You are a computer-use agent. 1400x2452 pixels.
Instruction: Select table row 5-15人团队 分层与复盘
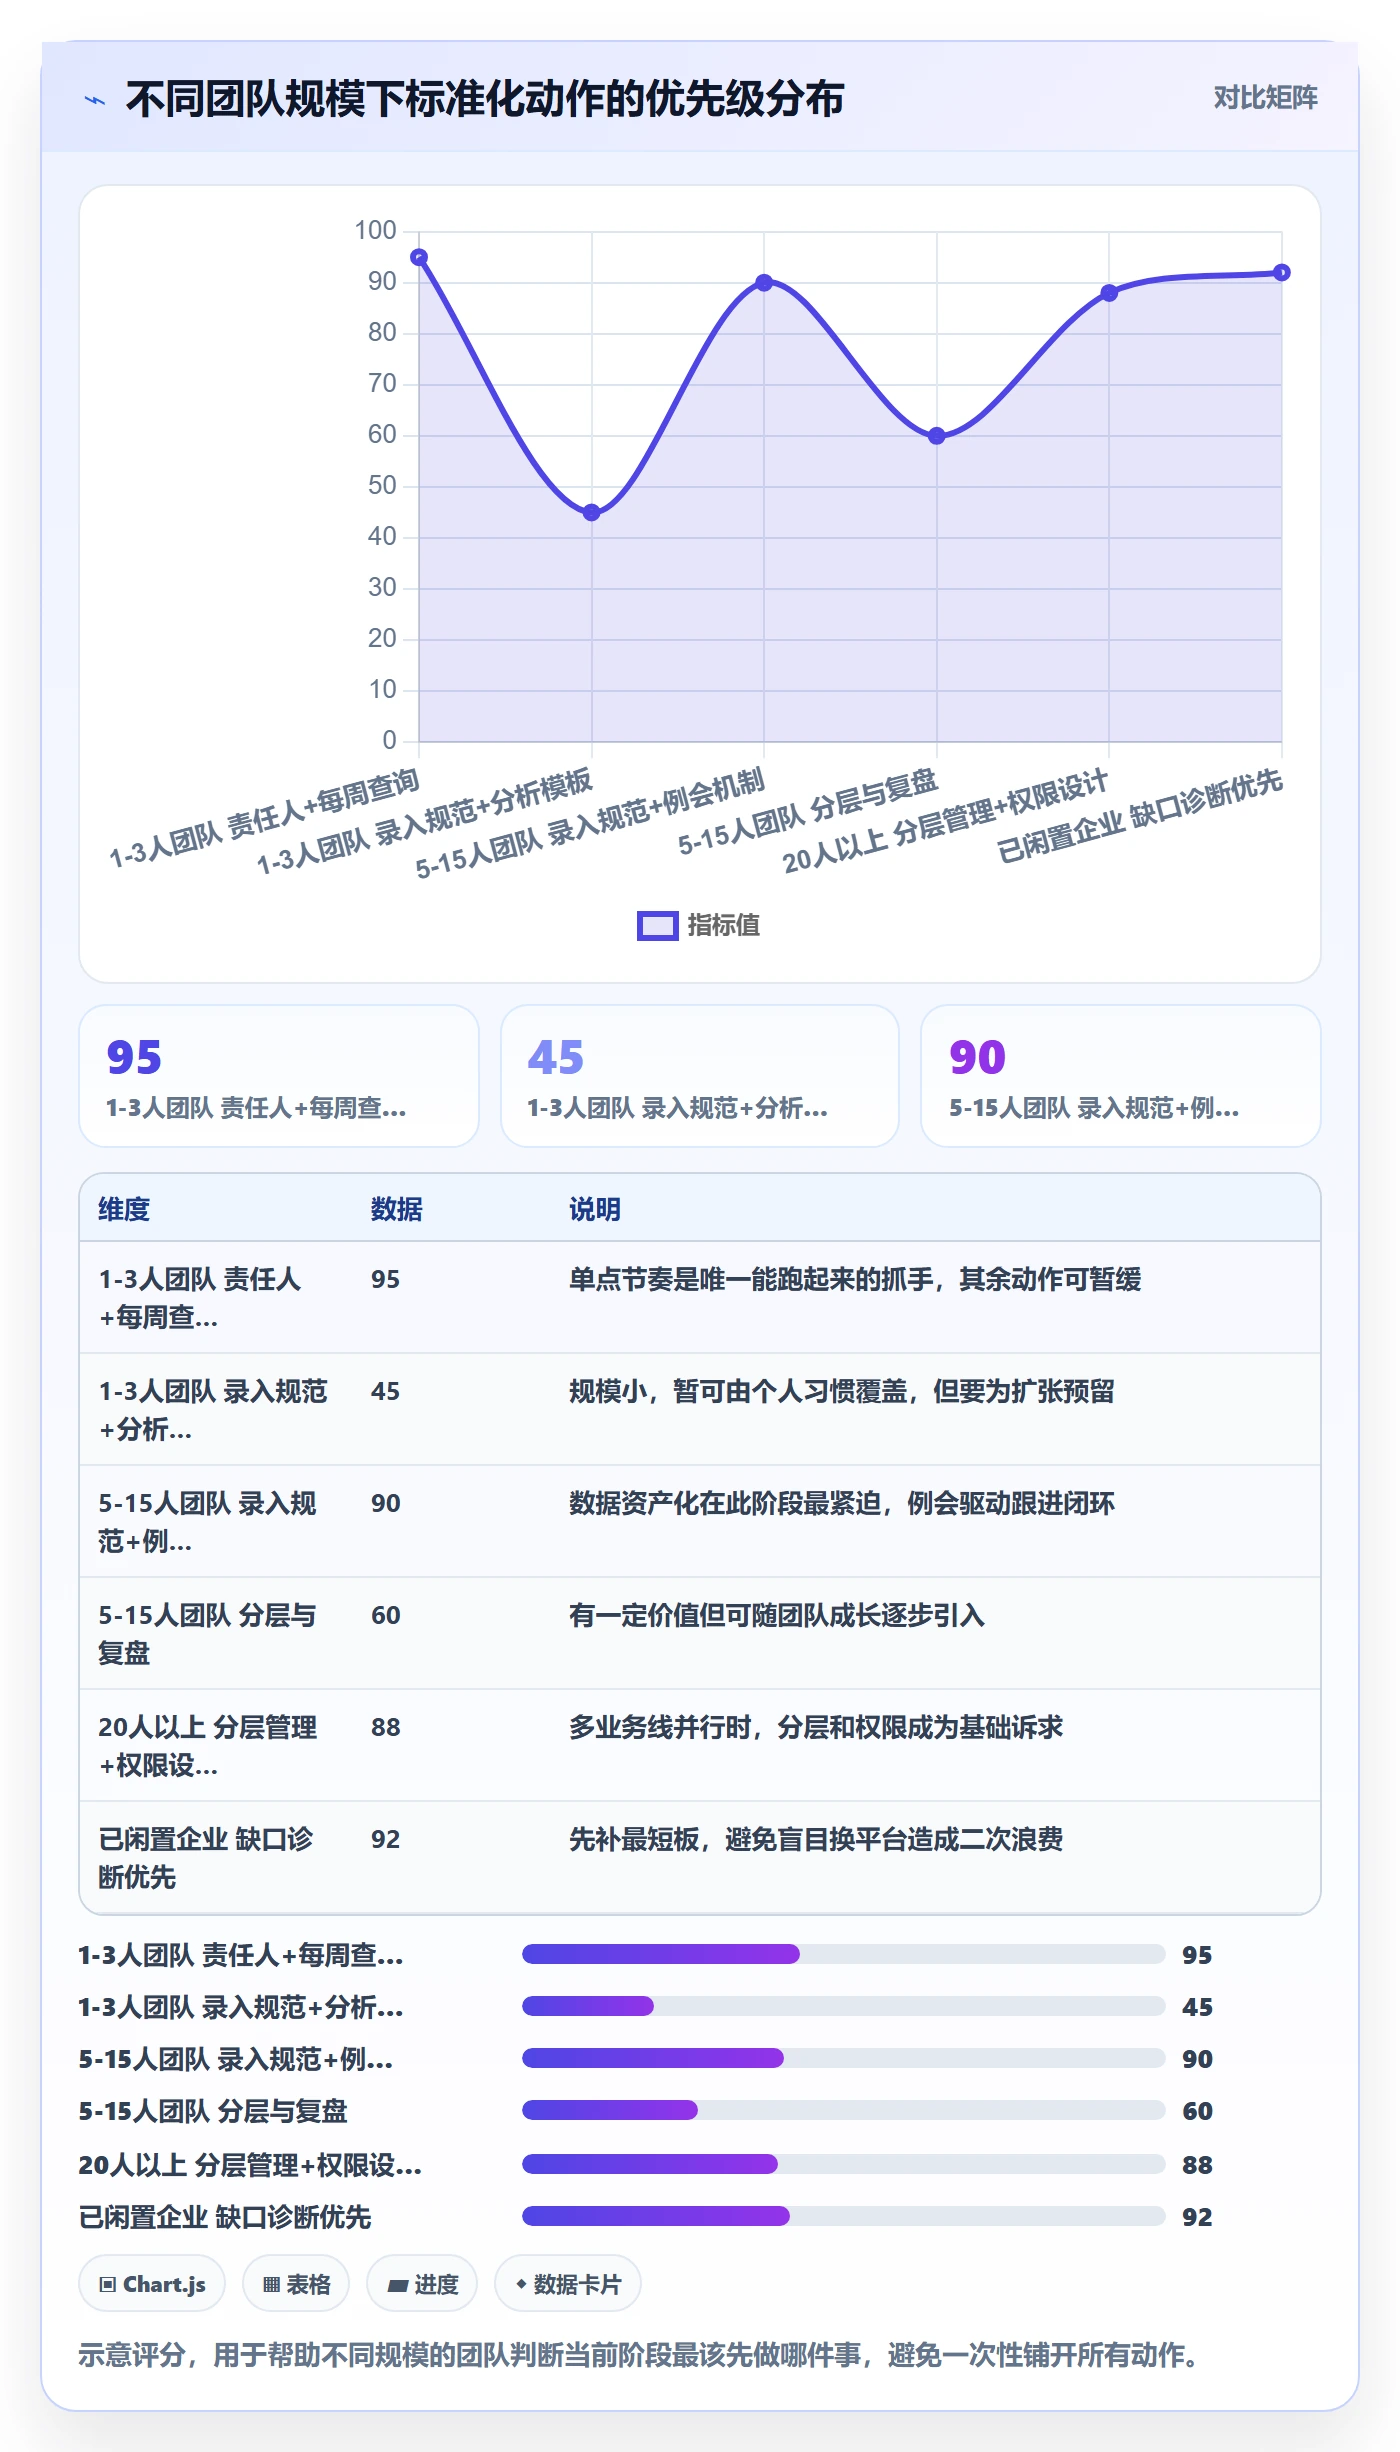click(700, 1634)
